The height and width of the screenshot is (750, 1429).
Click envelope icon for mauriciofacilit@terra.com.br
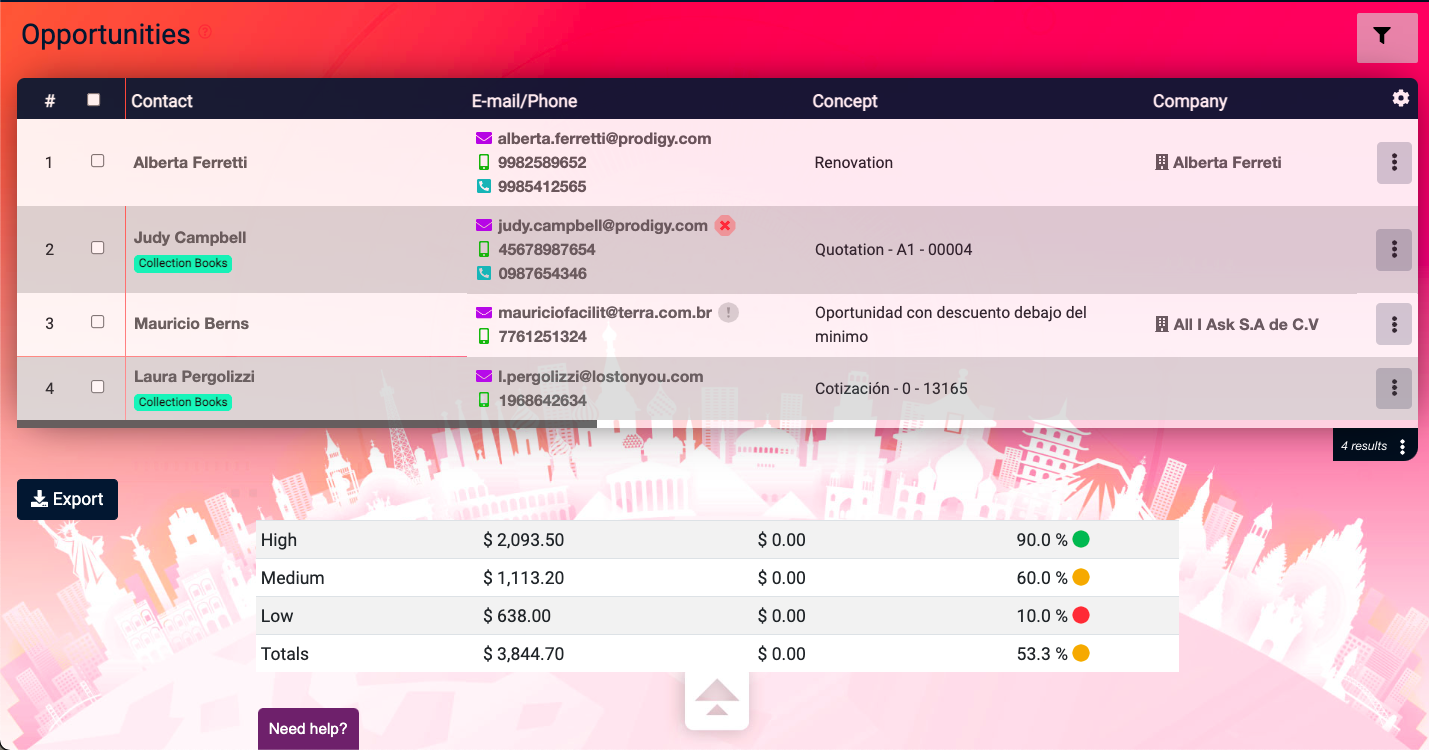[x=484, y=313]
